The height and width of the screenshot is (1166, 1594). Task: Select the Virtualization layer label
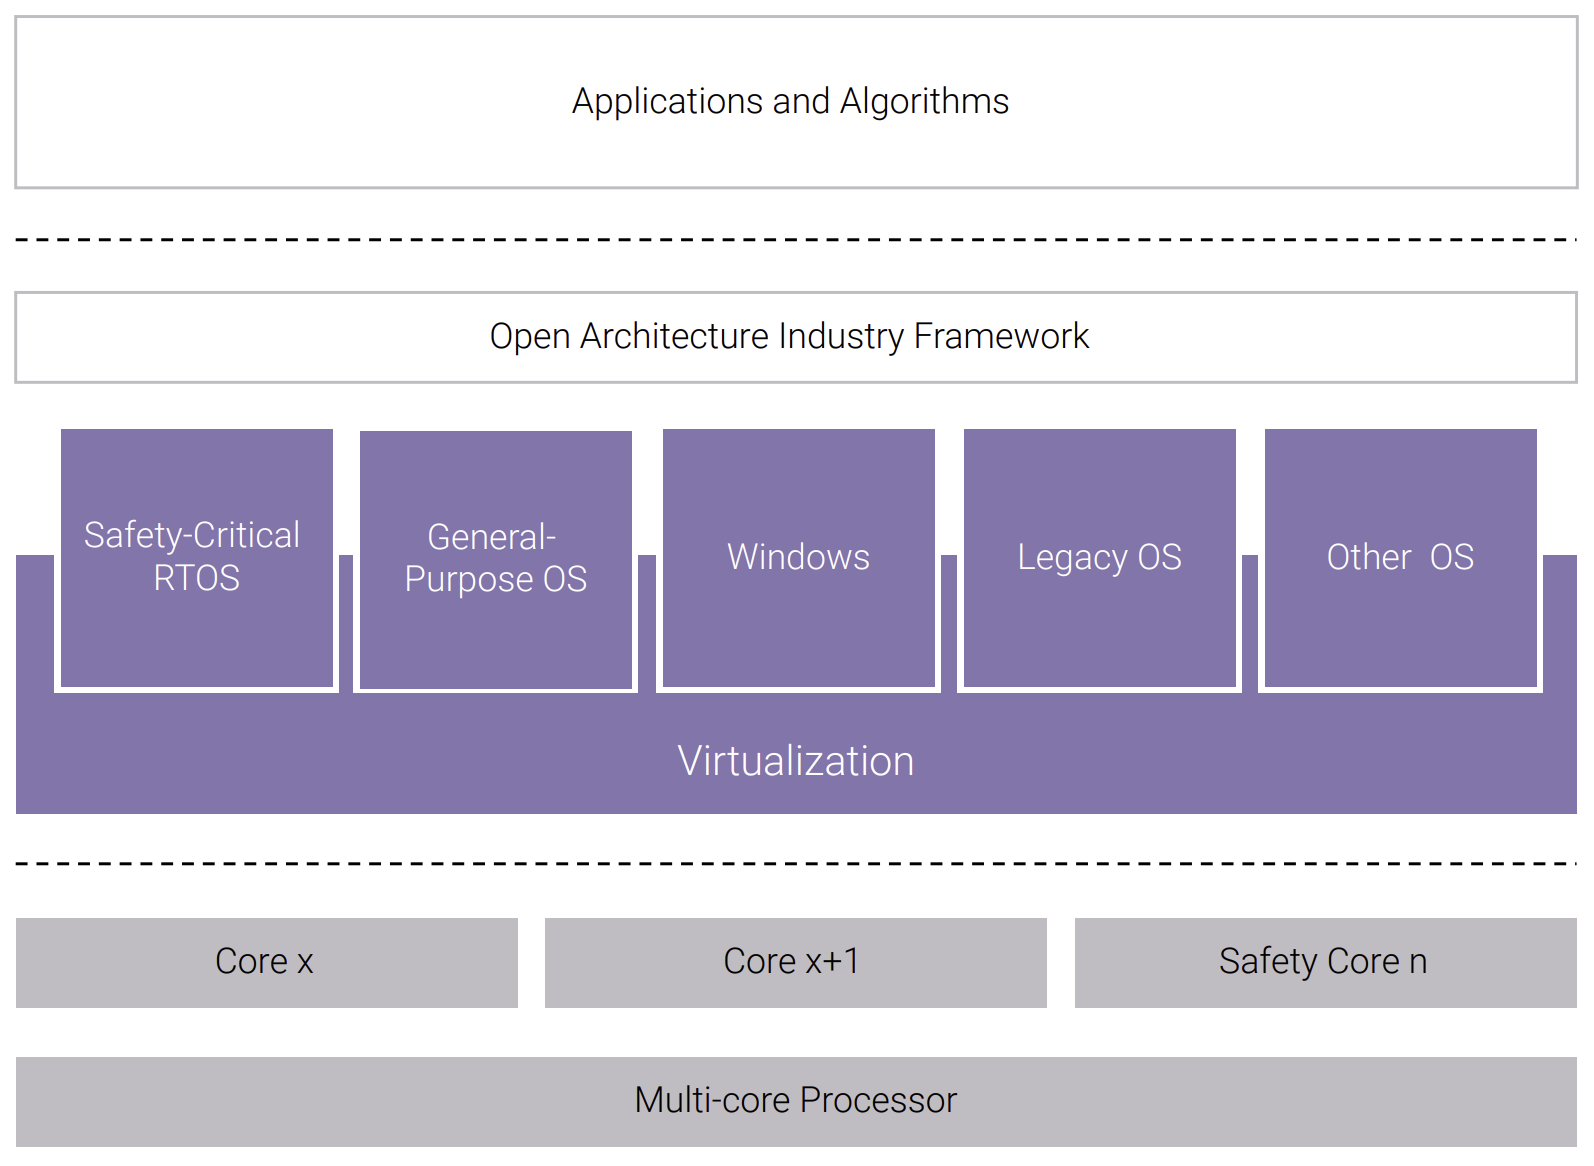(796, 761)
